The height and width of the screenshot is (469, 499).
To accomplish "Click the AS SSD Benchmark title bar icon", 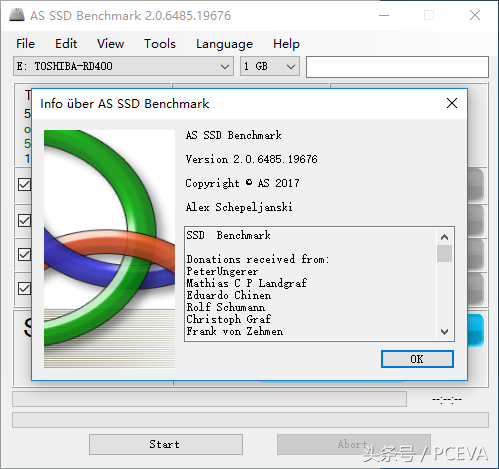I will pyautogui.click(x=17, y=15).
